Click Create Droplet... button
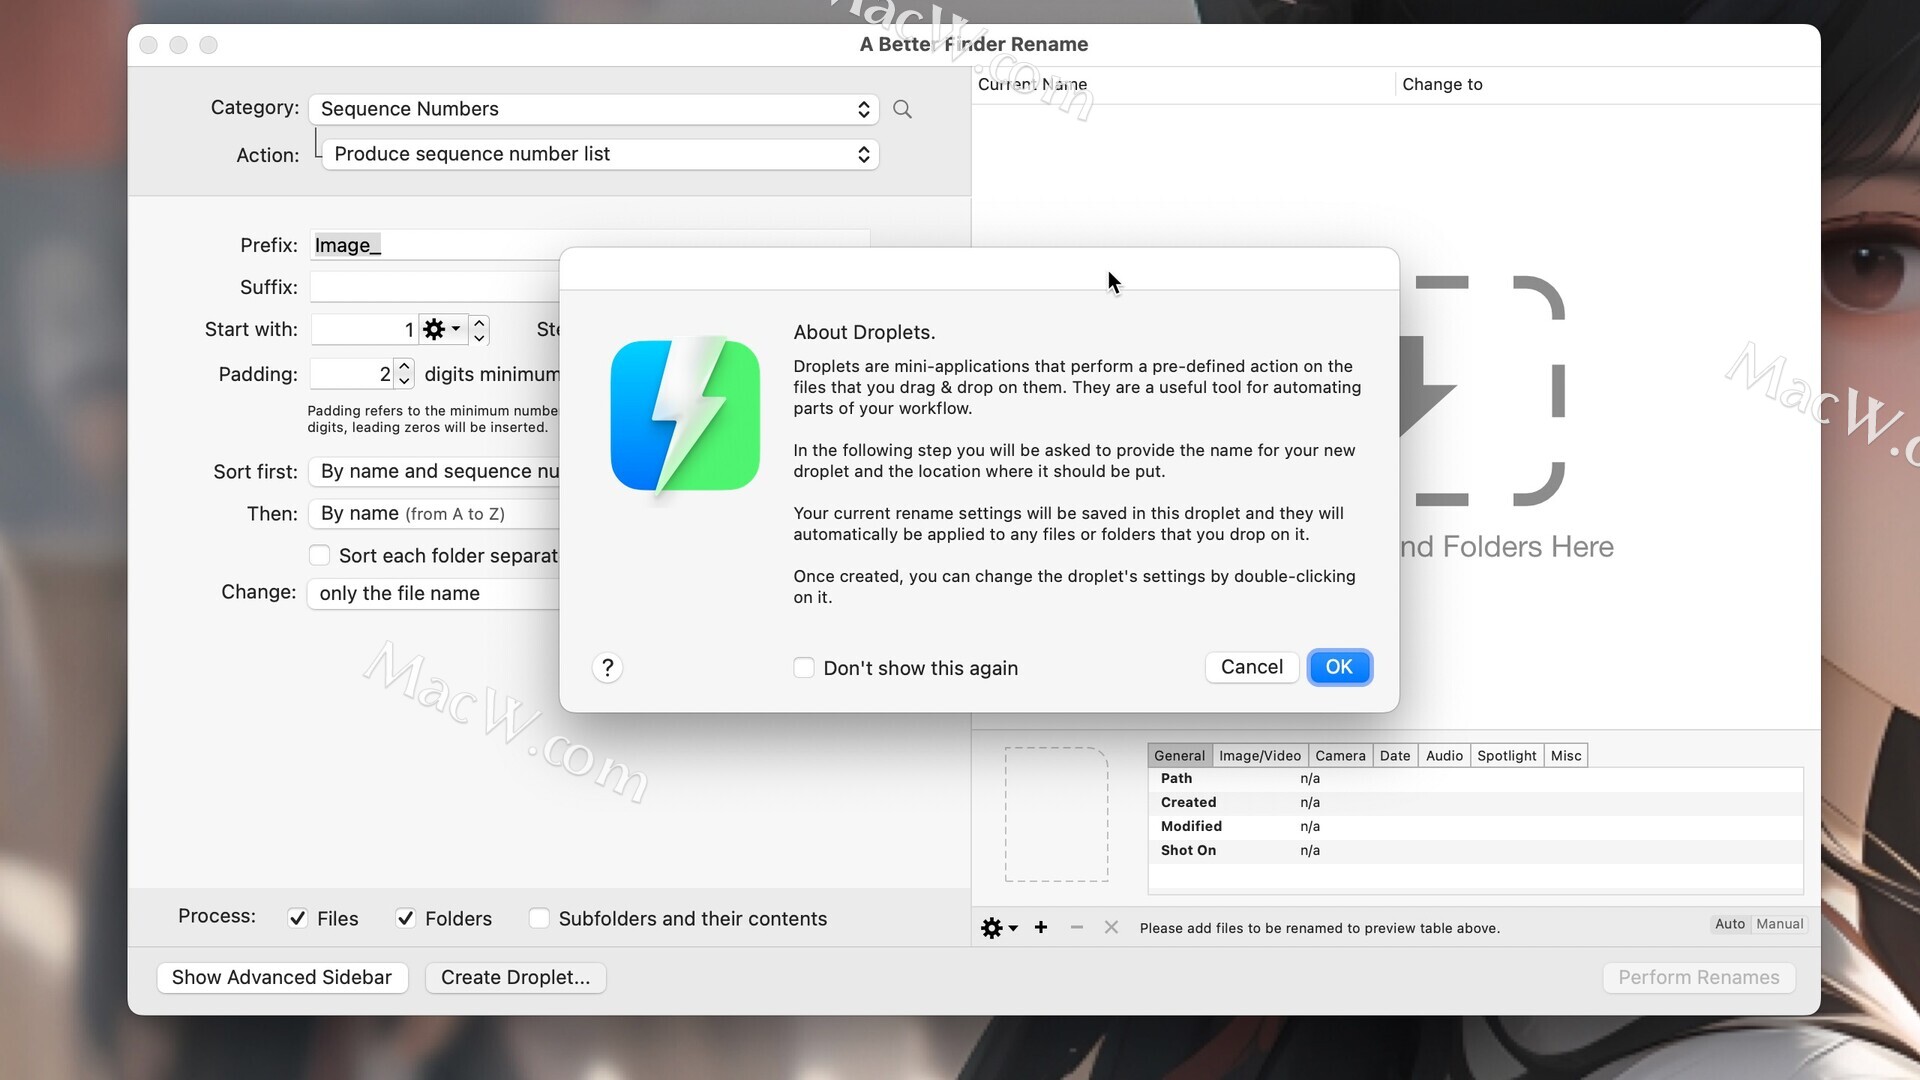Image resolution: width=1920 pixels, height=1080 pixels. click(x=516, y=977)
